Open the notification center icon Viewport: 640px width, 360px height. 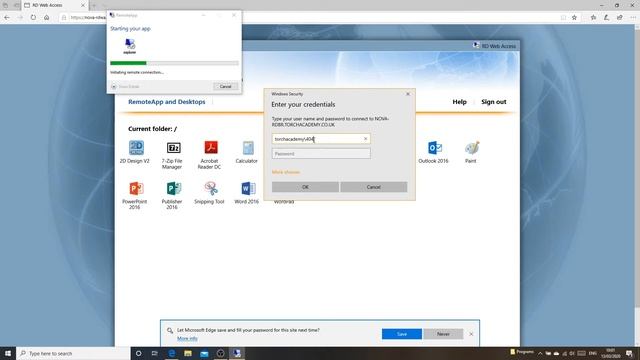click(x=629, y=353)
